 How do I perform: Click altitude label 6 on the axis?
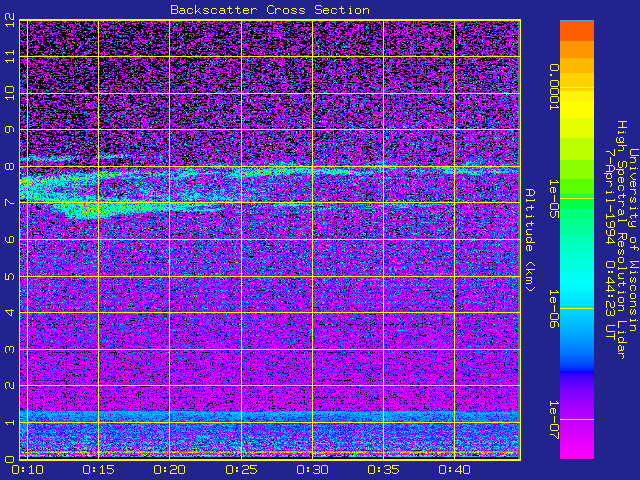[x=10, y=239]
